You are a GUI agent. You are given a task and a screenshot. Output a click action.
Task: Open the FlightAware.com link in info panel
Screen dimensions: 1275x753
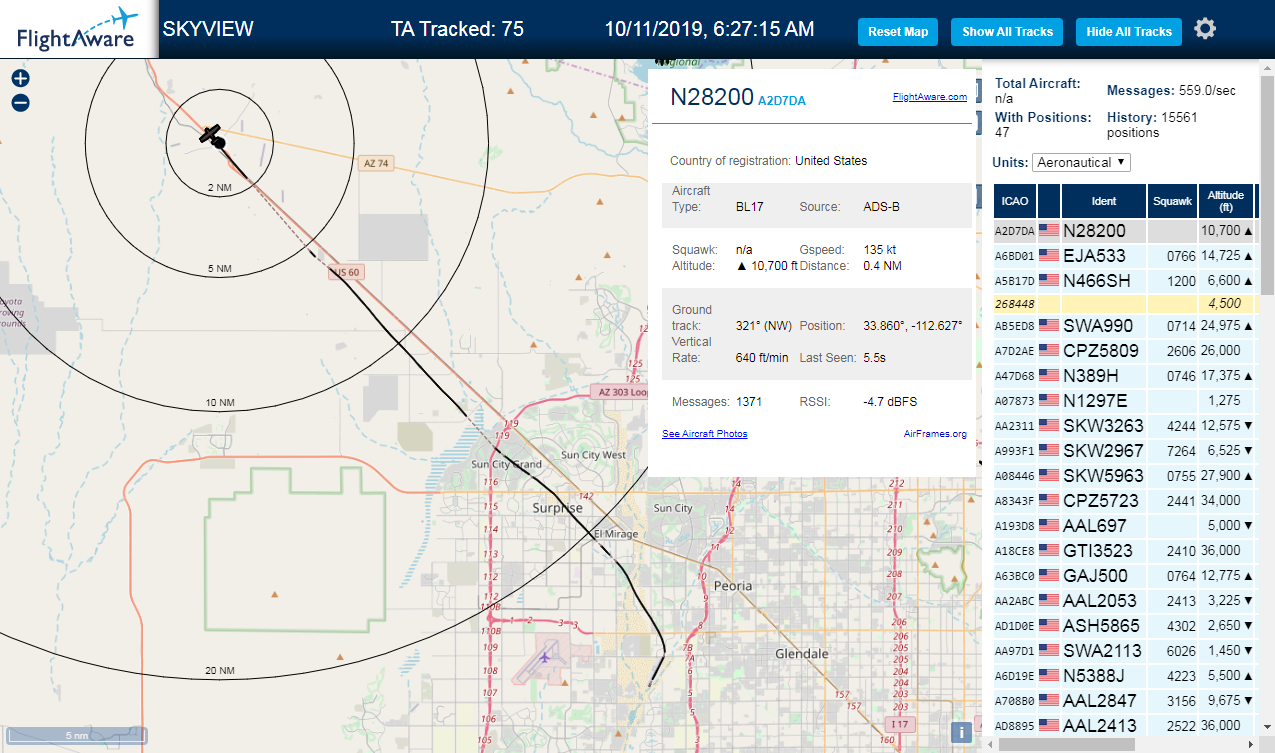click(x=930, y=97)
